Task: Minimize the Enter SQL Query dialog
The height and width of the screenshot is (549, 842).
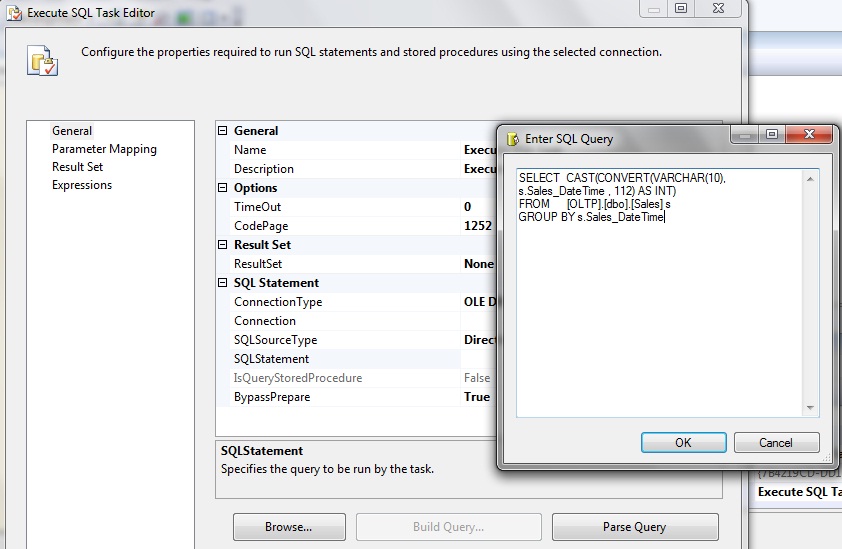Action: tap(744, 135)
